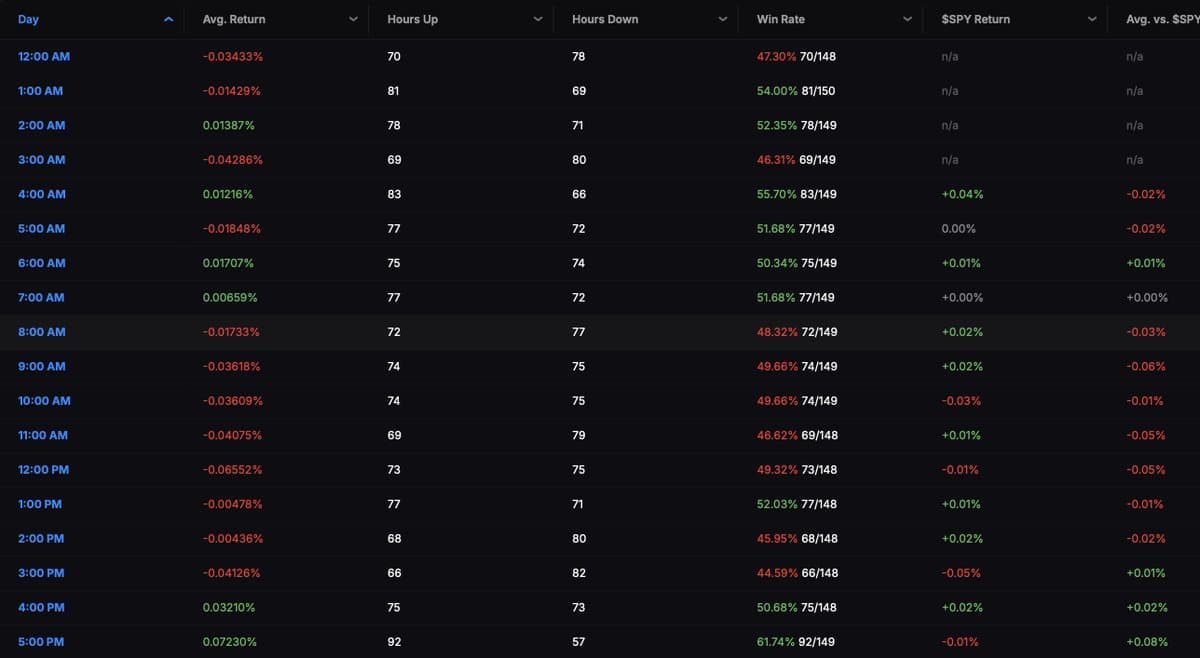Click the 61.74% win rate value
The image size is (1200, 658).
776,641
